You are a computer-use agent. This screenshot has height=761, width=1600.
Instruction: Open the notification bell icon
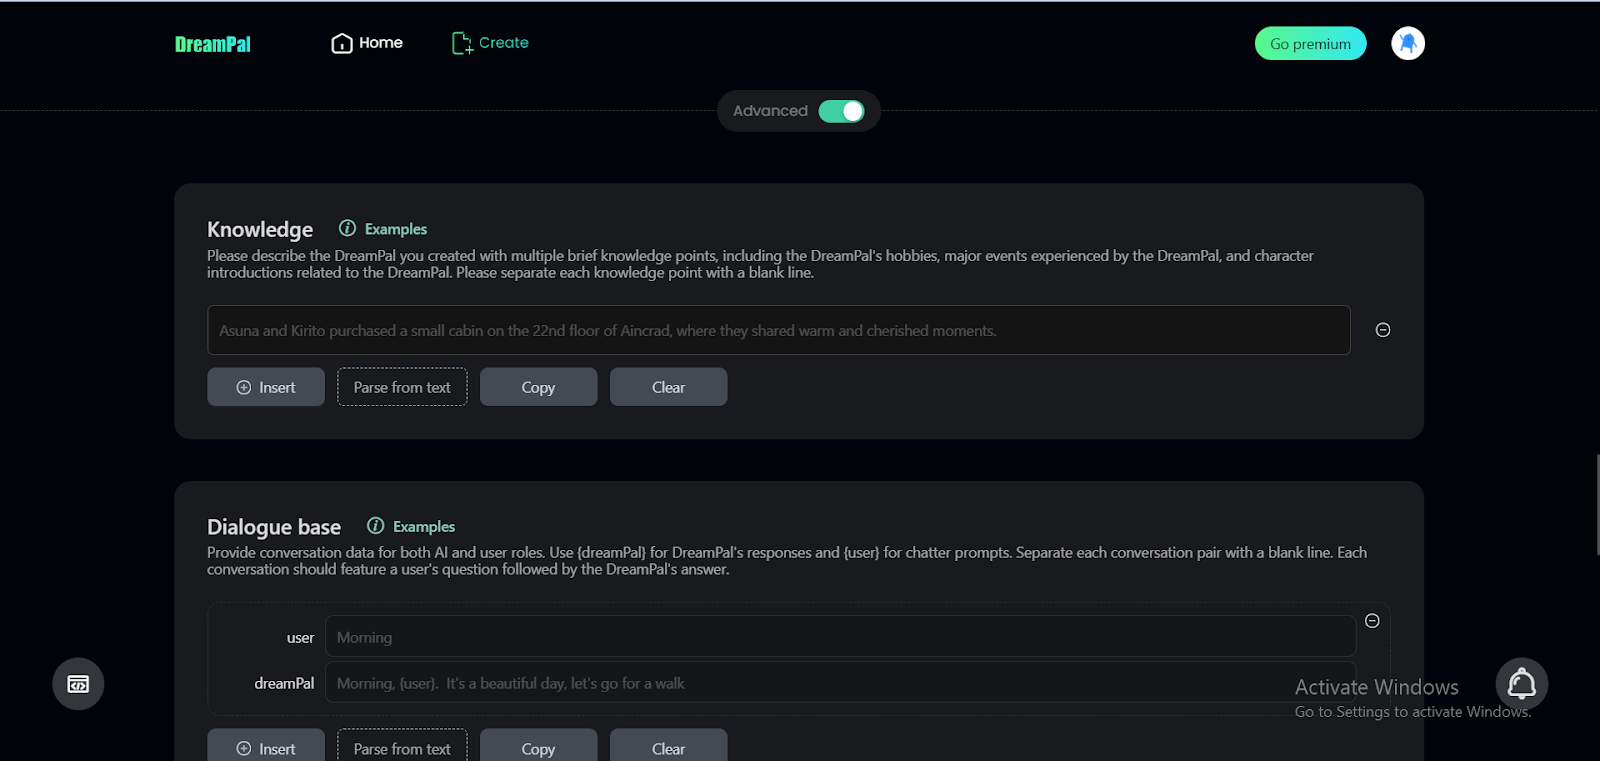coord(1522,684)
